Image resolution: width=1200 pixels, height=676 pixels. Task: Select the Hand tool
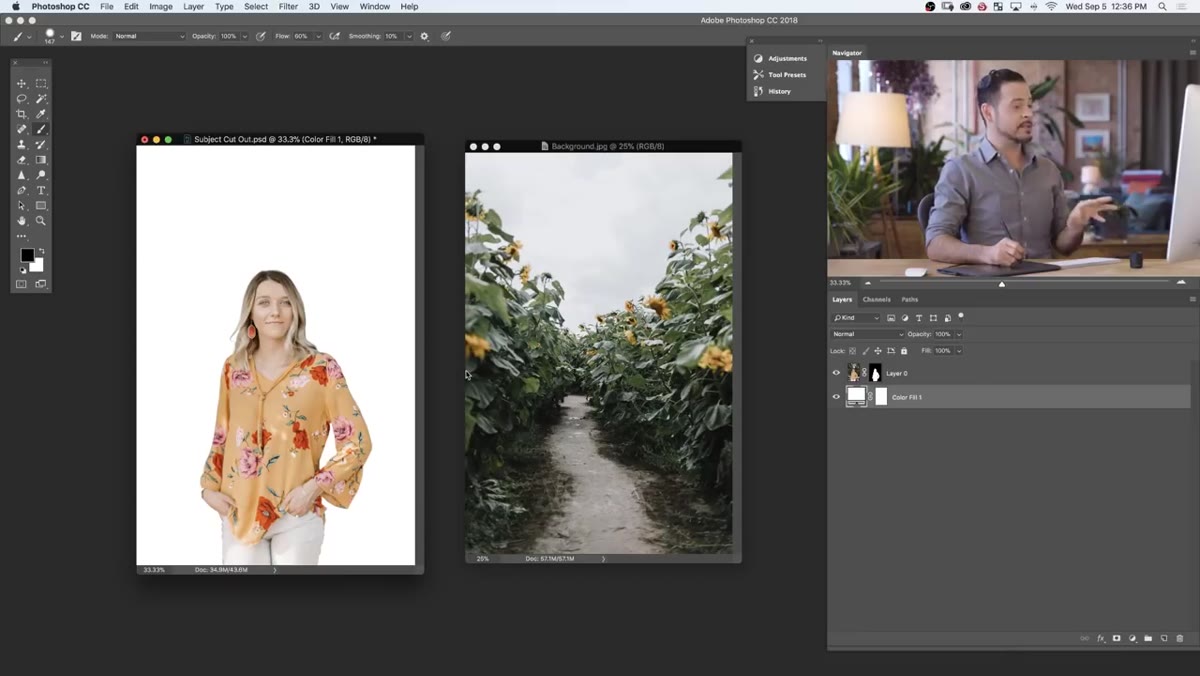21,220
